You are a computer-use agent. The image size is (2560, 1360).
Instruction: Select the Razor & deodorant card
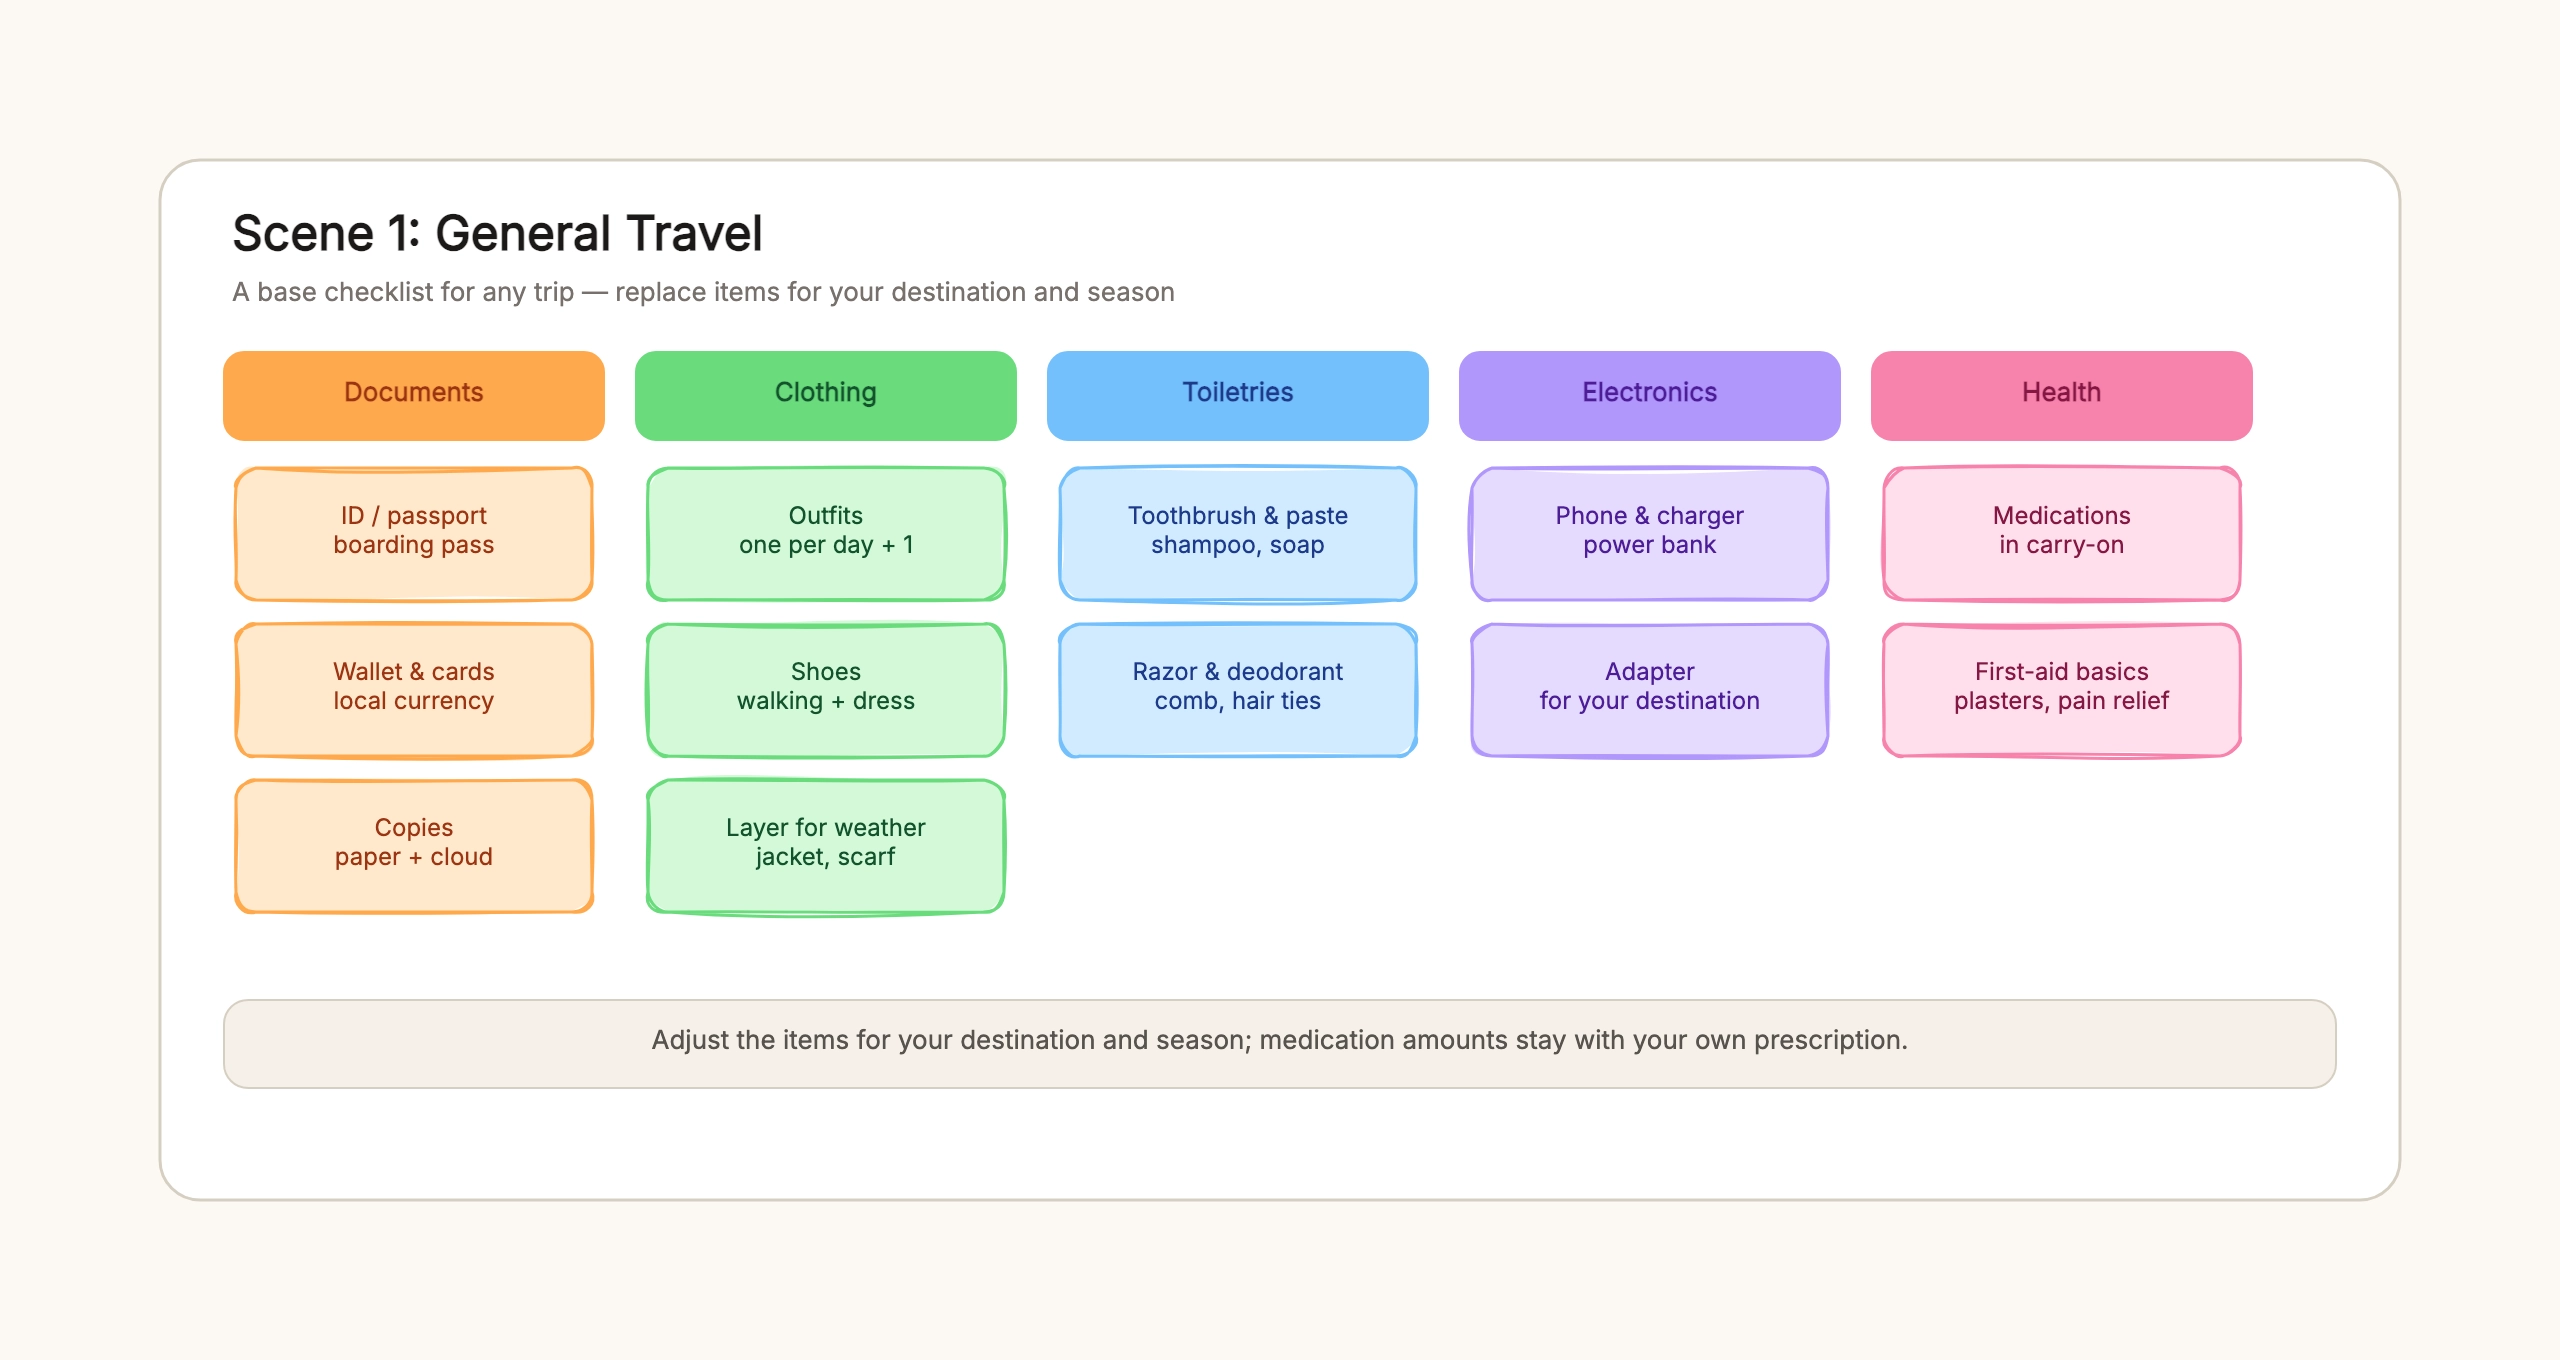(x=1238, y=689)
